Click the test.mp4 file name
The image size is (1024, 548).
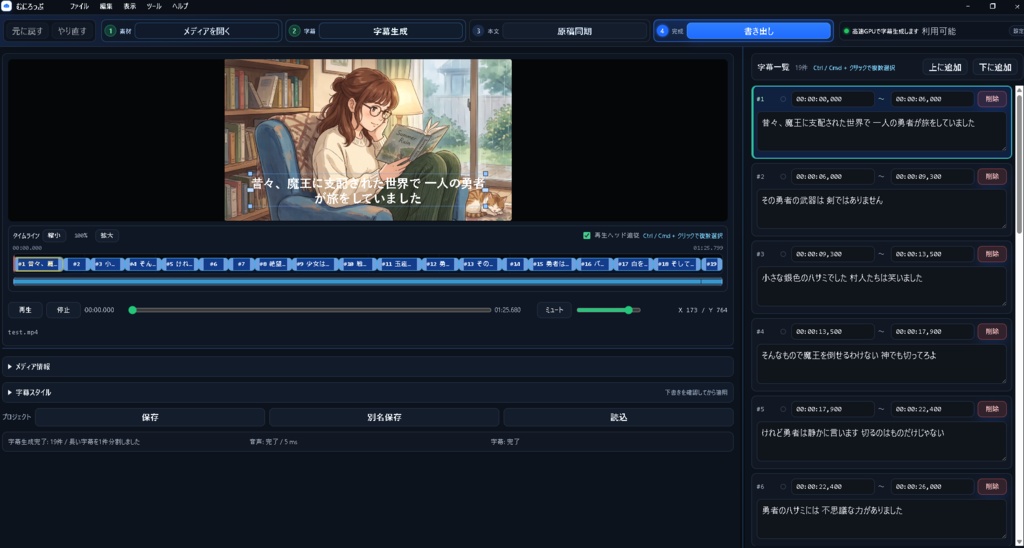pos(23,332)
